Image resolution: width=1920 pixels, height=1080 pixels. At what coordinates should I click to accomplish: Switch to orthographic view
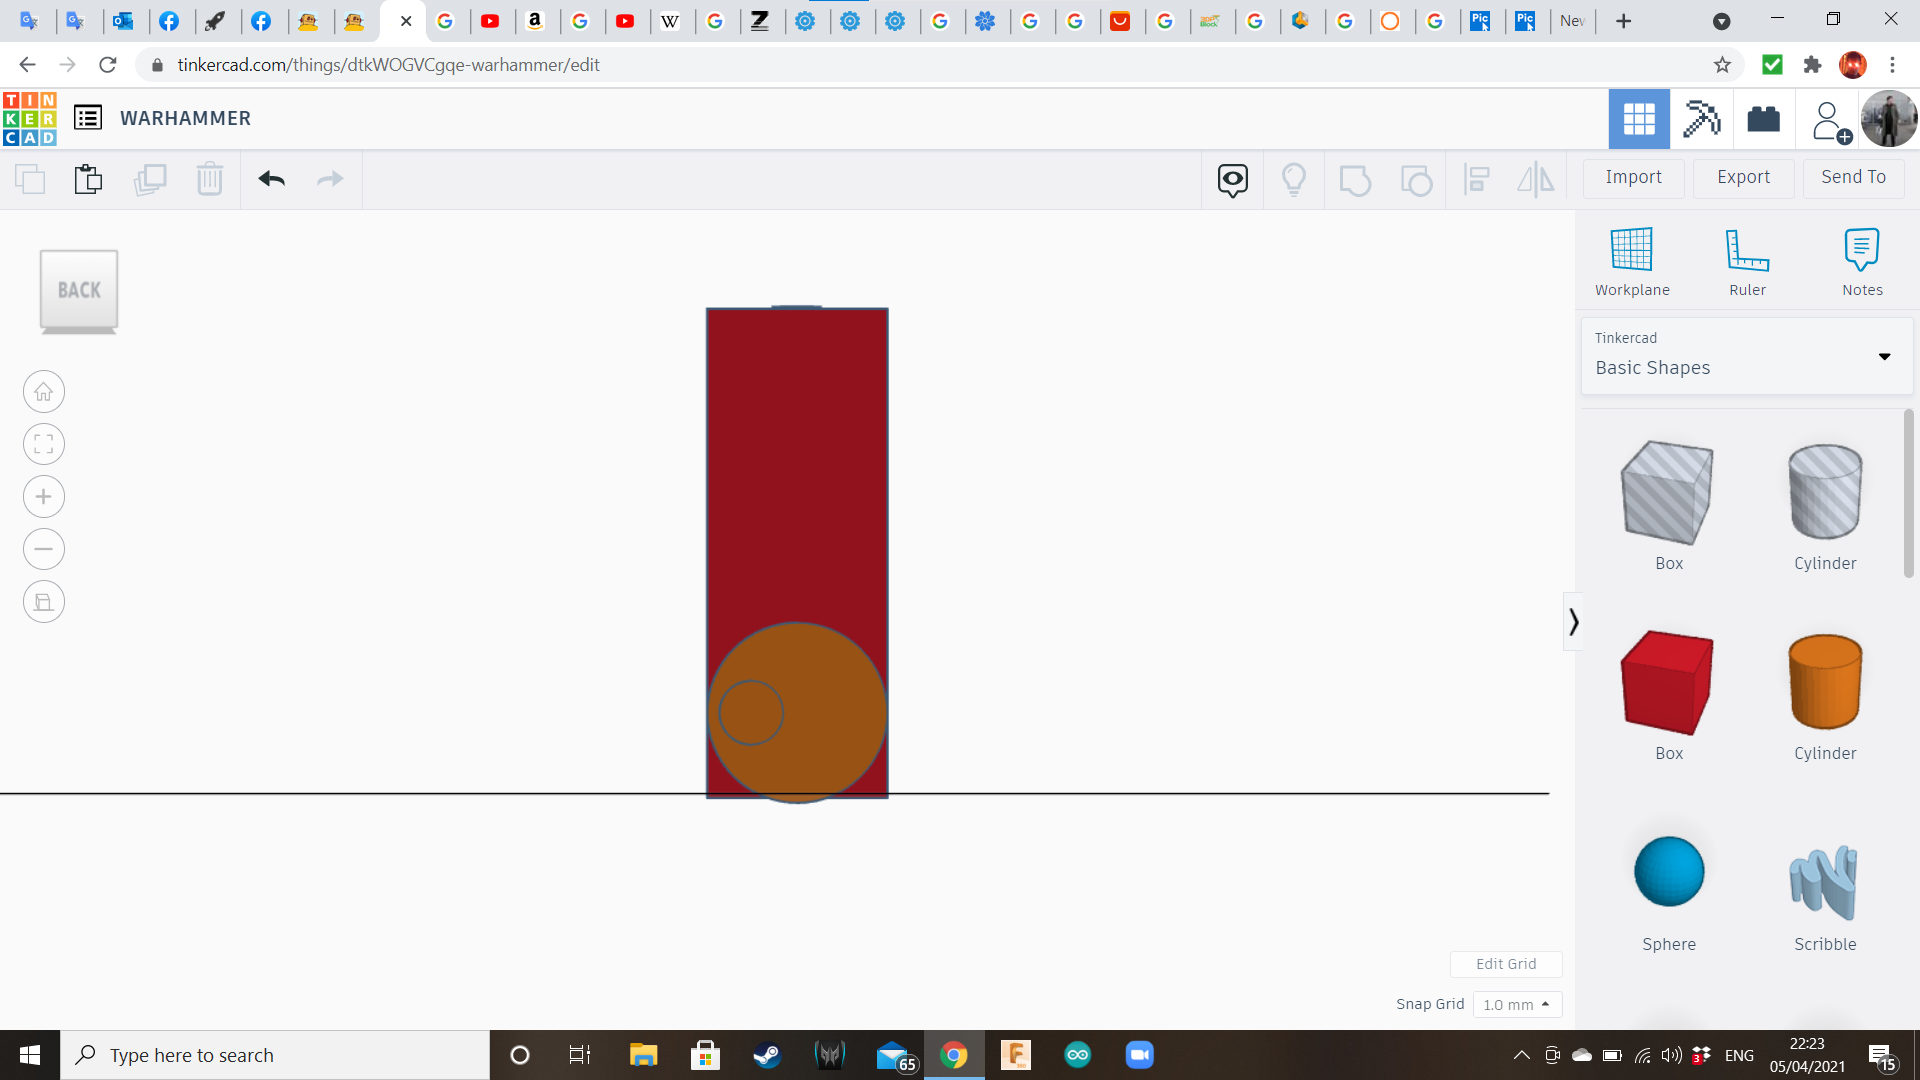click(x=43, y=601)
